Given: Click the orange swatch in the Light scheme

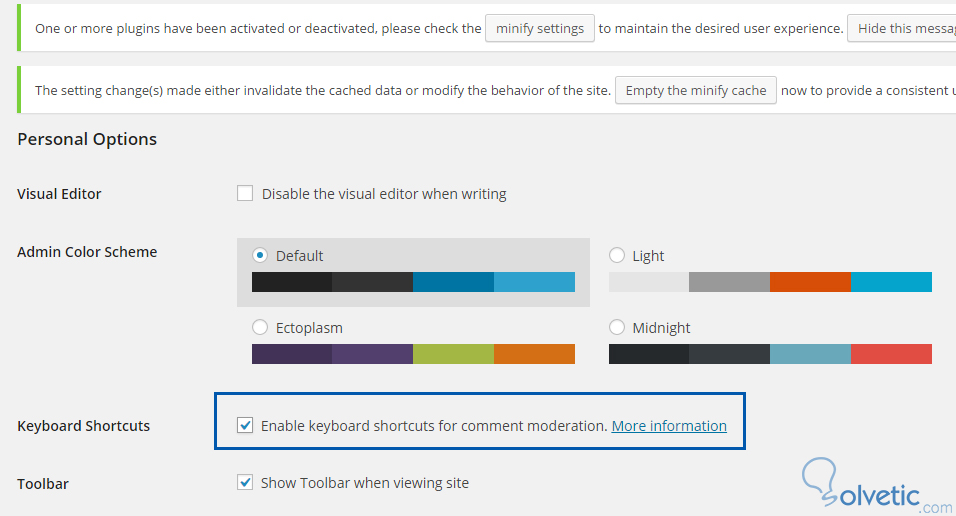Looking at the screenshot, I should pos(810,282).
